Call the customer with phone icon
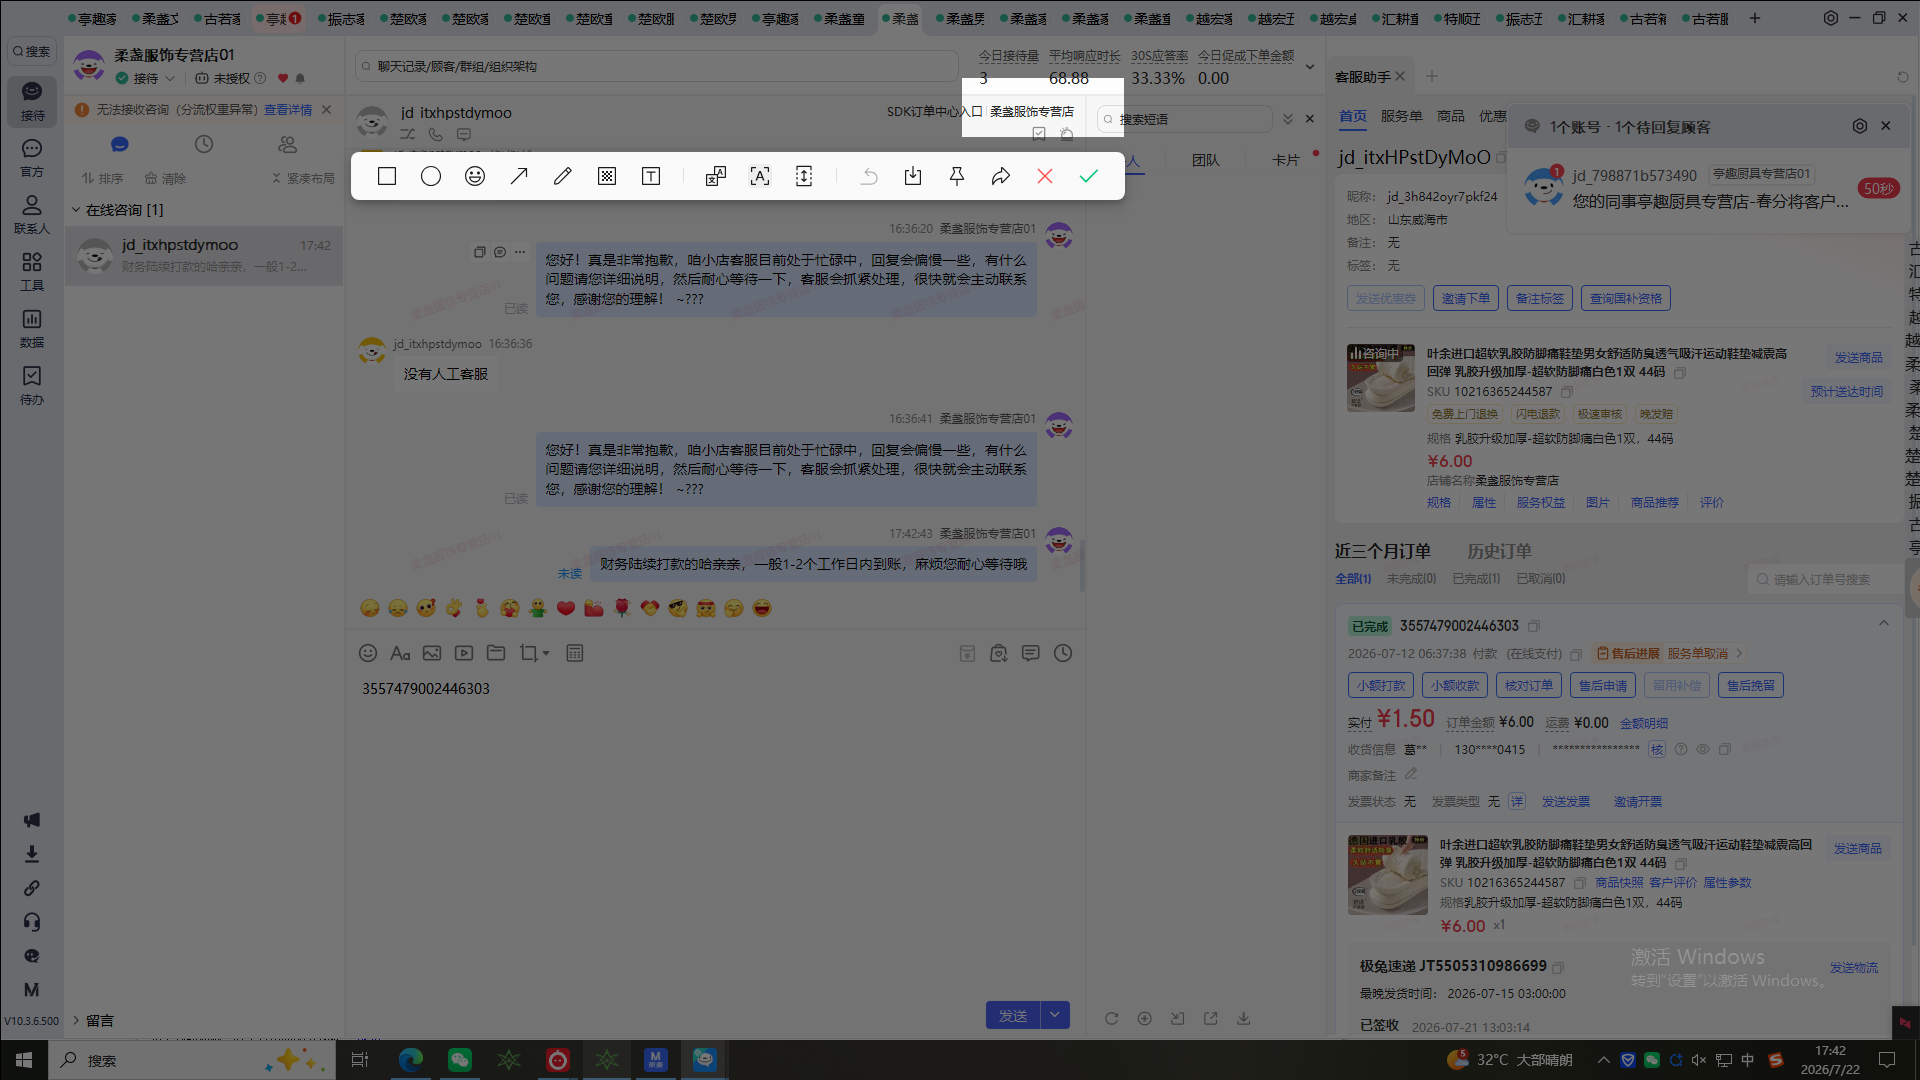 click(x=435, y=134)
